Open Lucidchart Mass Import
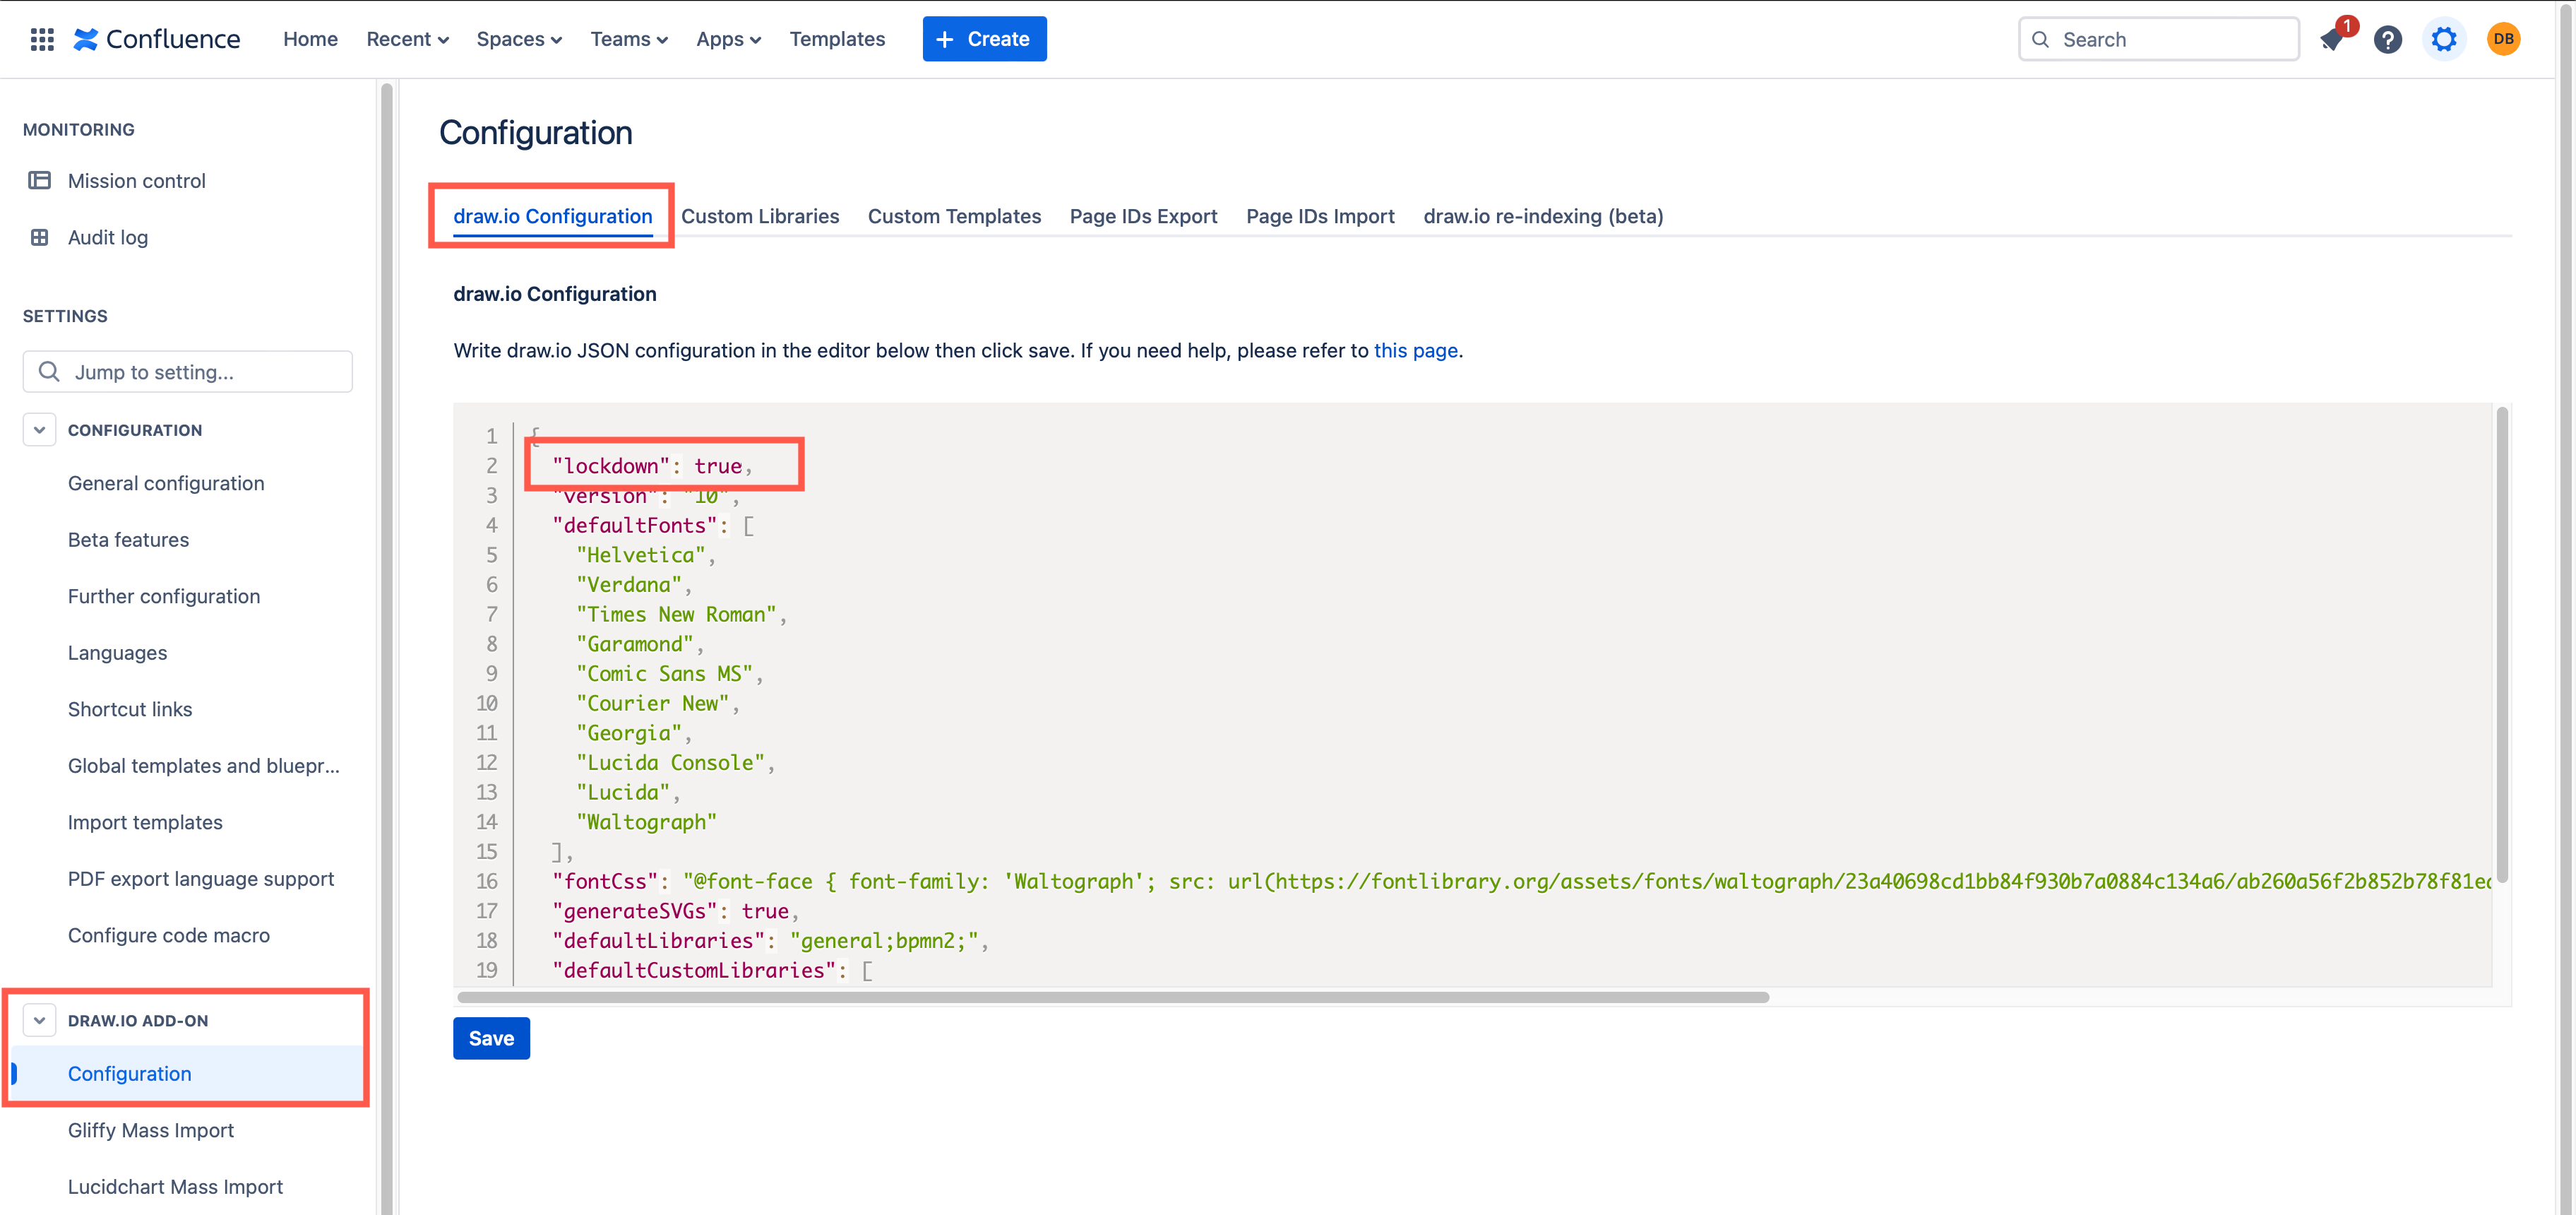 [x=175, y=1187]
